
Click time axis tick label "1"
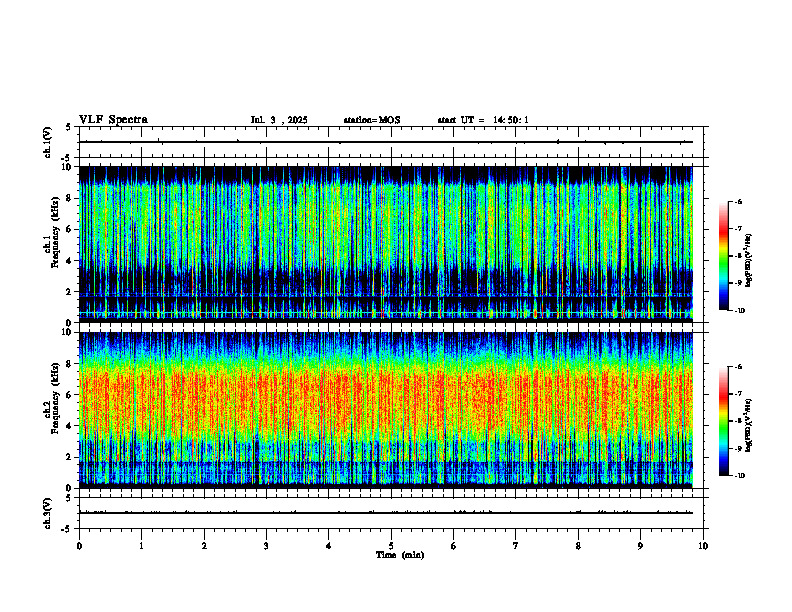click(x=141, y=546)
